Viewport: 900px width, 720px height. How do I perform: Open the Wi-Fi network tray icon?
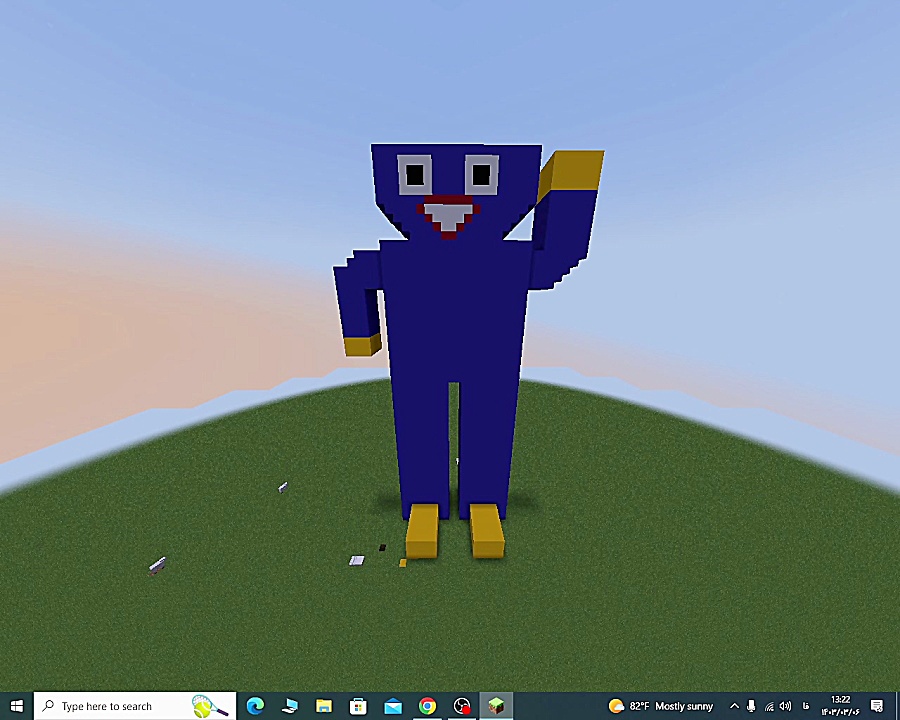769,706
